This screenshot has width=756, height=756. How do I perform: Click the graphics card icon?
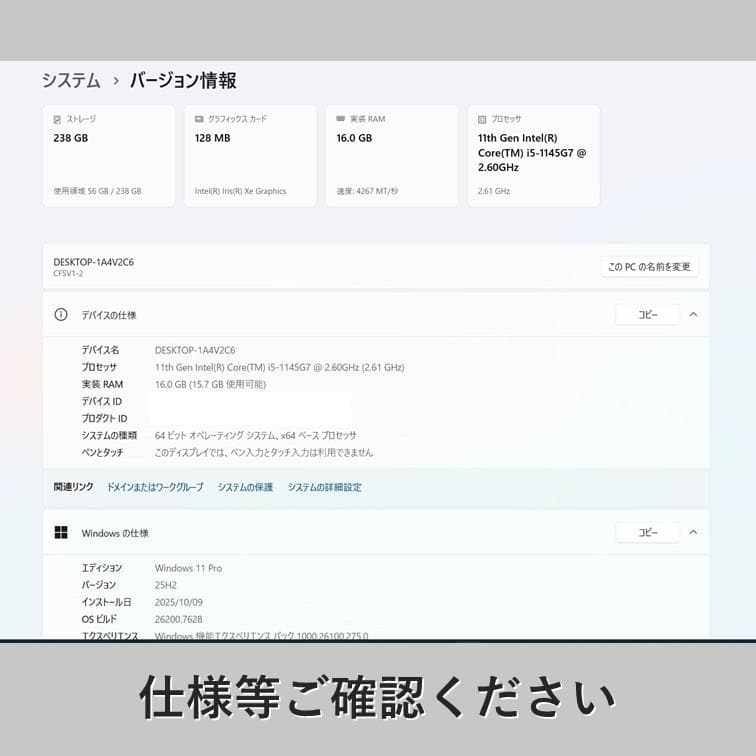coord(199,119)
